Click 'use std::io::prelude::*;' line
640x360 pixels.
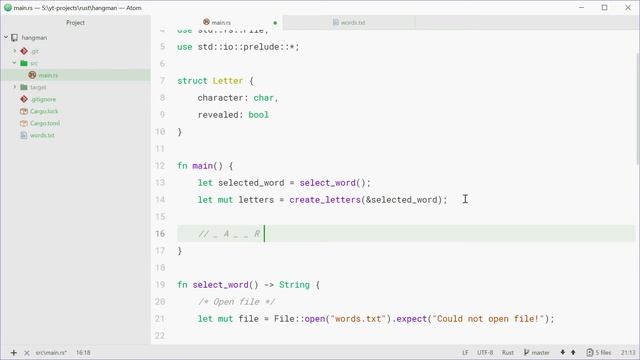[238, 47]
